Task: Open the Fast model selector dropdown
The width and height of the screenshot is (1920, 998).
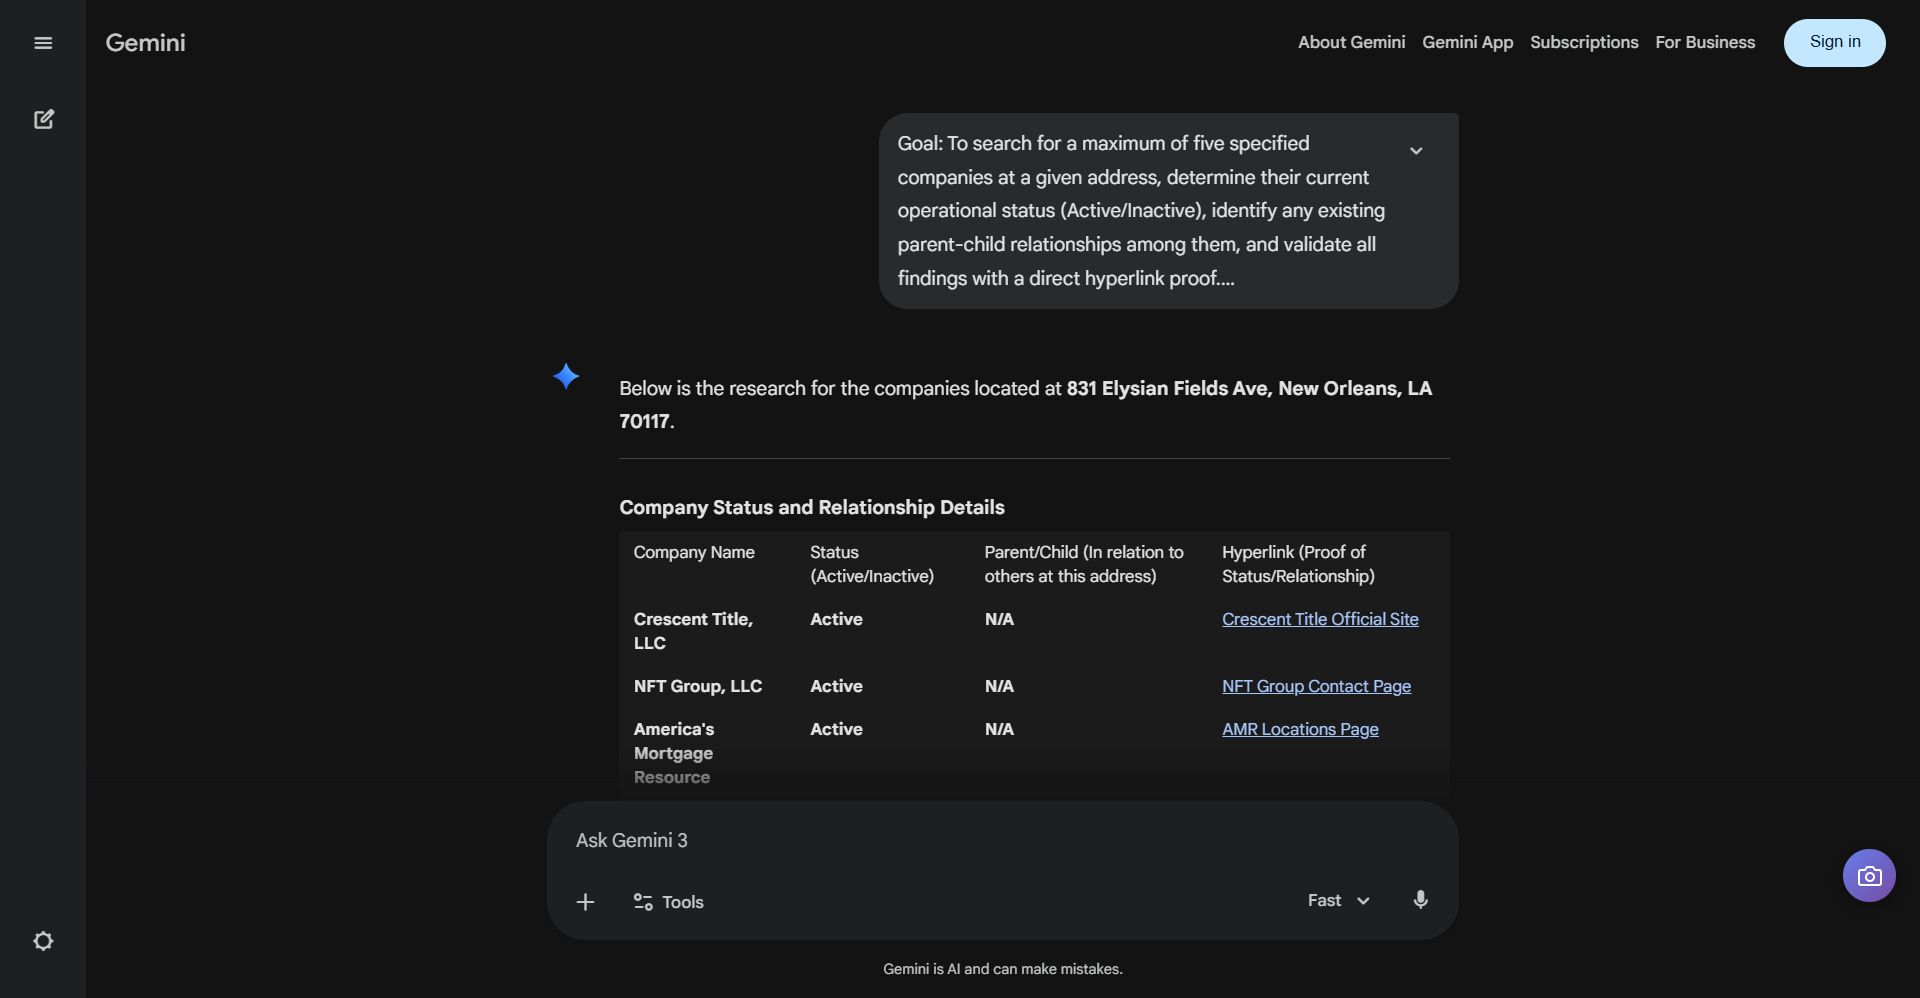Action: (x=1338, y=901)
